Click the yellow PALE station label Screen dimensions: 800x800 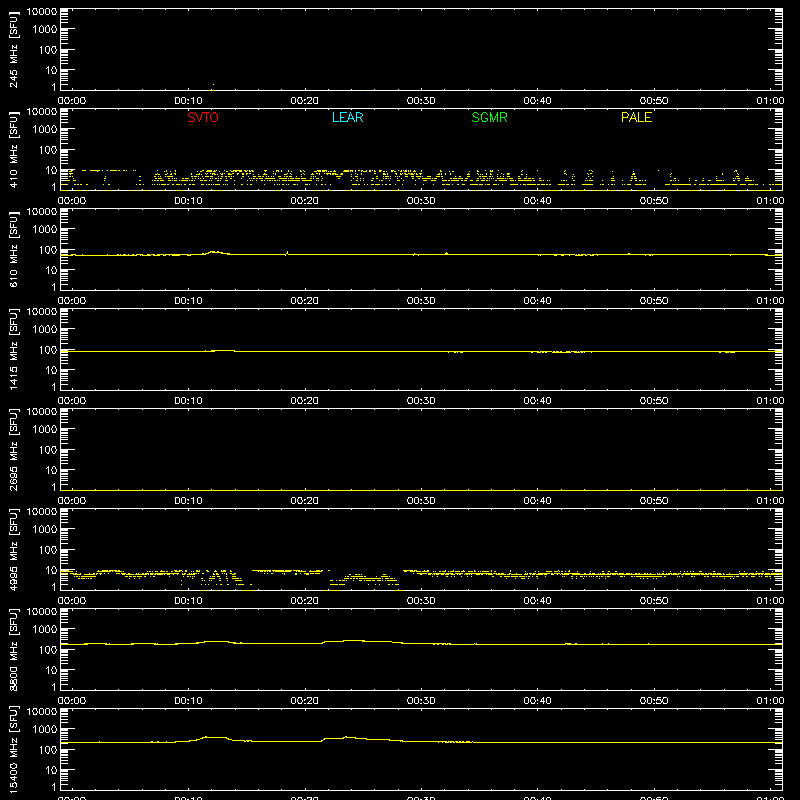coord(636,117)
